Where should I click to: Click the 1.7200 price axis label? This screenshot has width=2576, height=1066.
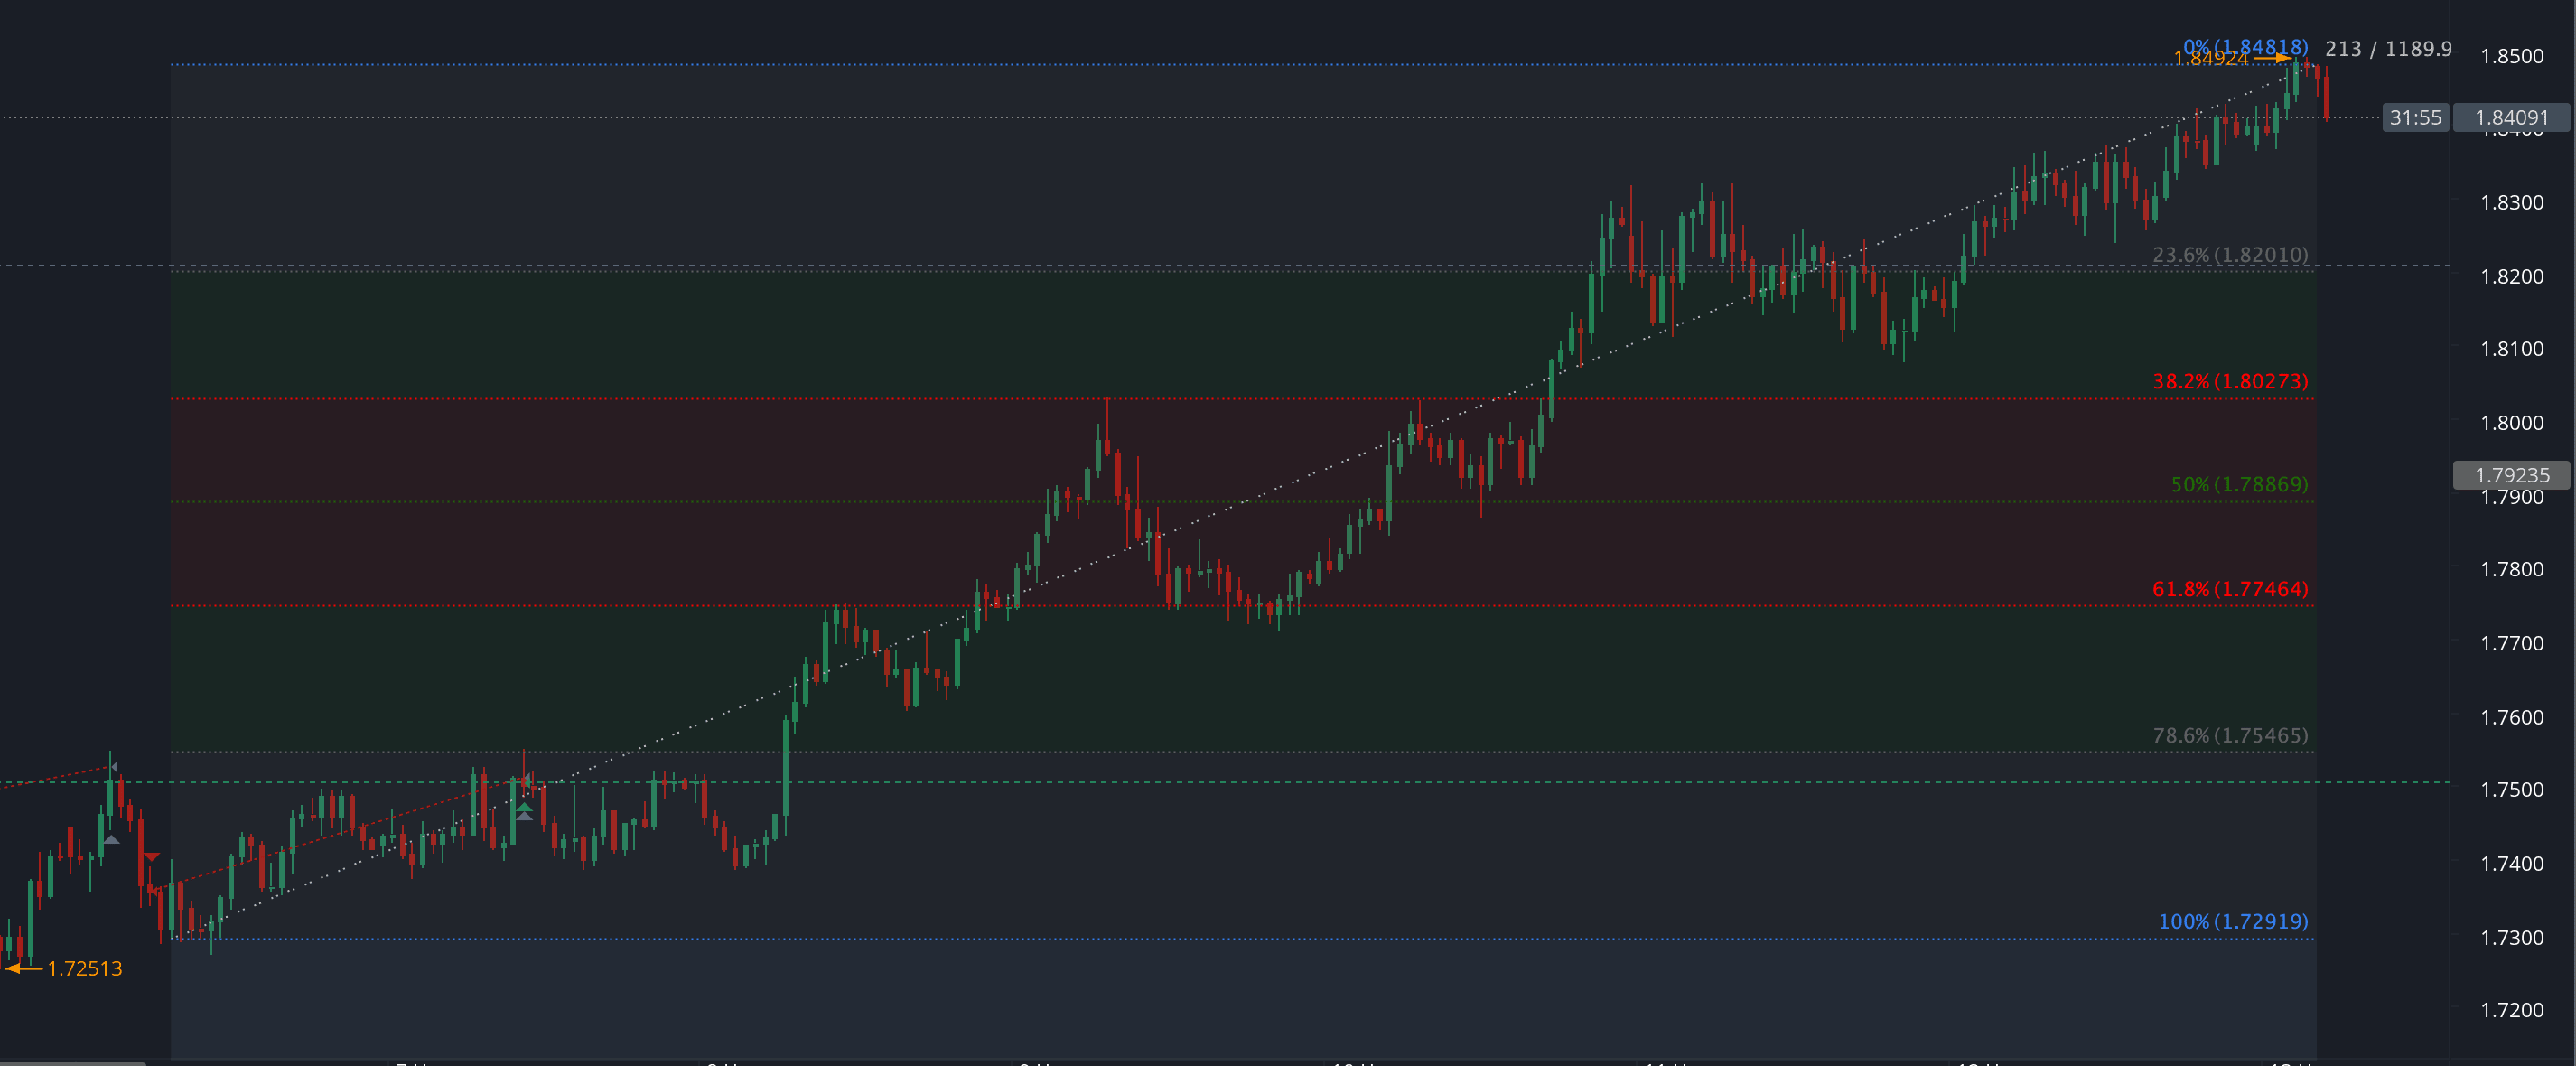tap(2511, 1009)
